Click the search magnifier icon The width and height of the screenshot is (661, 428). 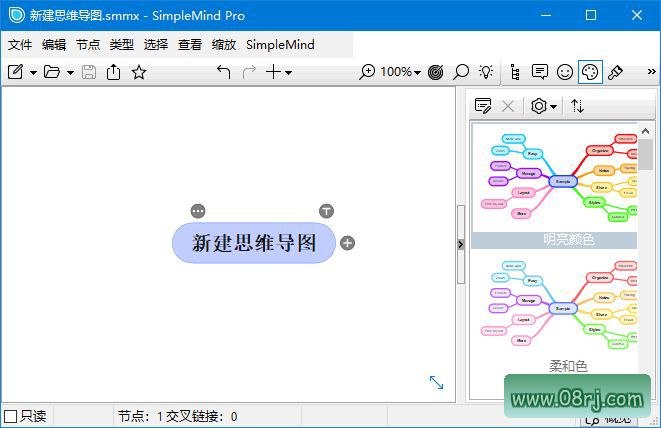point(461,72)
